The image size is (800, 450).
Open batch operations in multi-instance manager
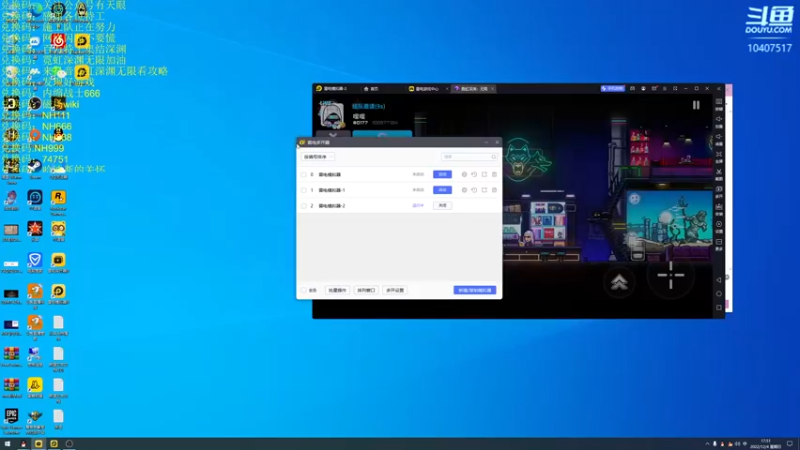337,290
